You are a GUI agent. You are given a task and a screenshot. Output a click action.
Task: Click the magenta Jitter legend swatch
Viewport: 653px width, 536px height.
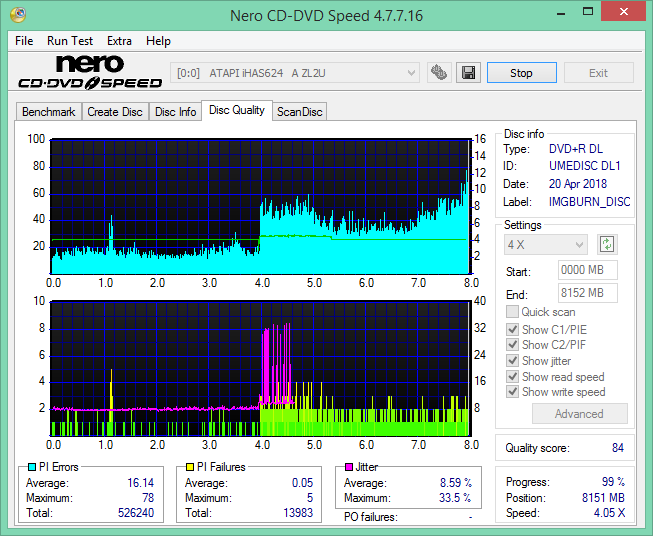349,467
